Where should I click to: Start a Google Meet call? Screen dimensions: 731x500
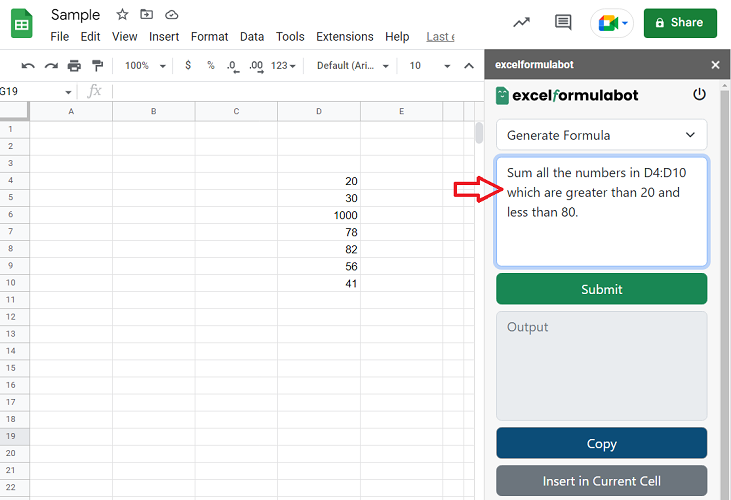(x=608, y=23)
